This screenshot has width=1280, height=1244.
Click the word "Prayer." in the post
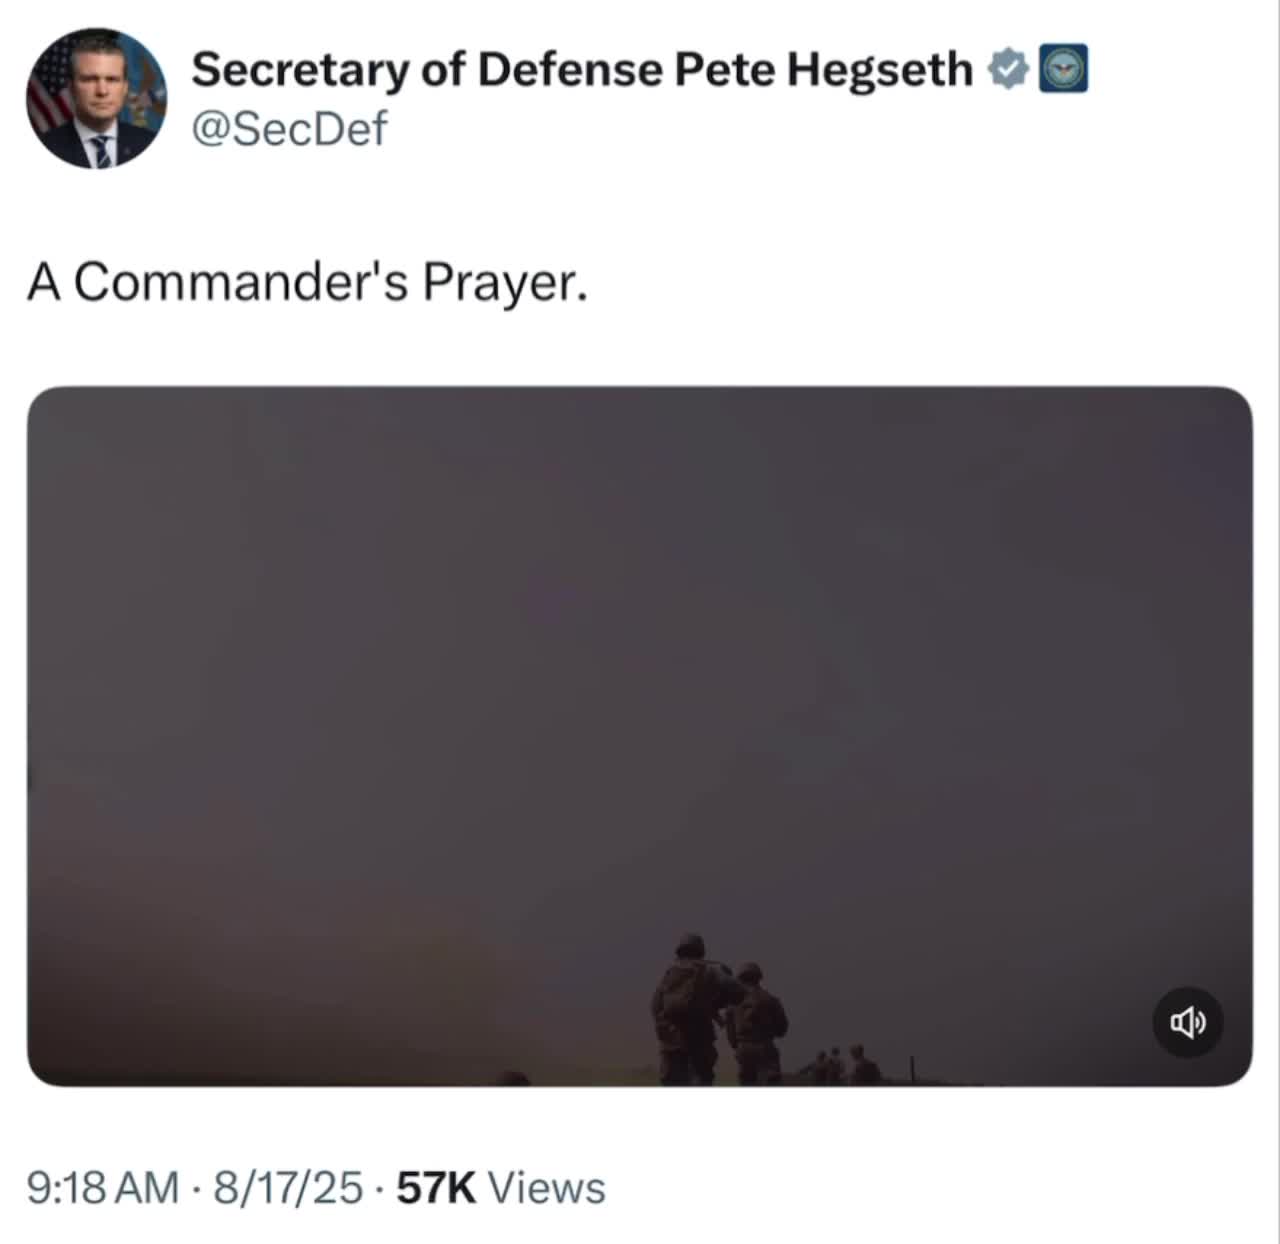click(503, 283)
